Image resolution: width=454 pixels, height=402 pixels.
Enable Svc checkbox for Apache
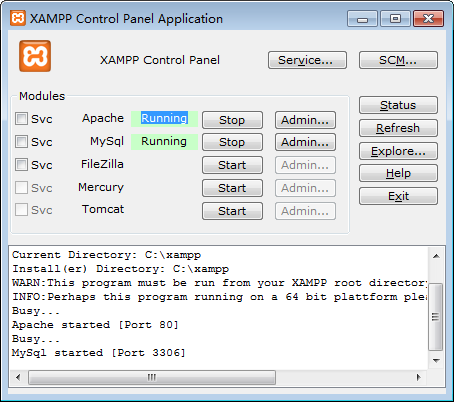point(21,119)
